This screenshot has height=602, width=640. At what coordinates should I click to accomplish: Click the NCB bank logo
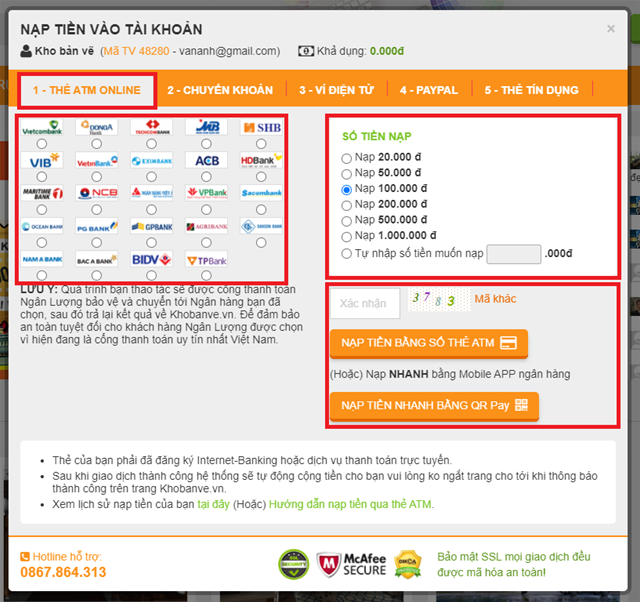pos(97,193)
